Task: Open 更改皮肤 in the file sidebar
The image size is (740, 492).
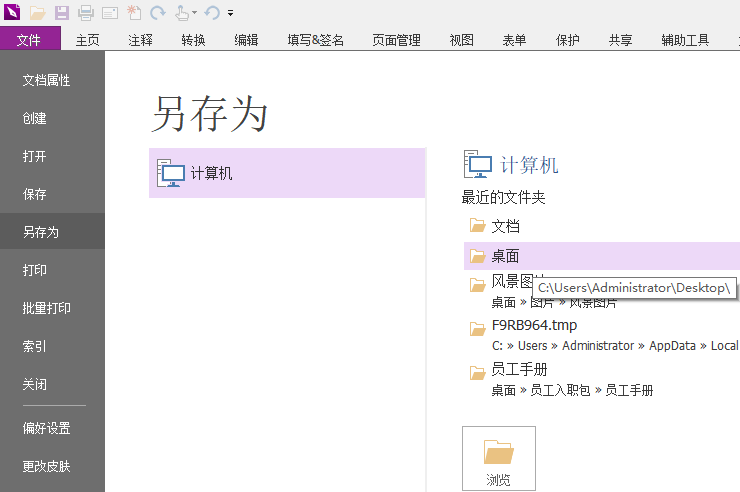Action: pyautogui.click(x=52, y=466)
